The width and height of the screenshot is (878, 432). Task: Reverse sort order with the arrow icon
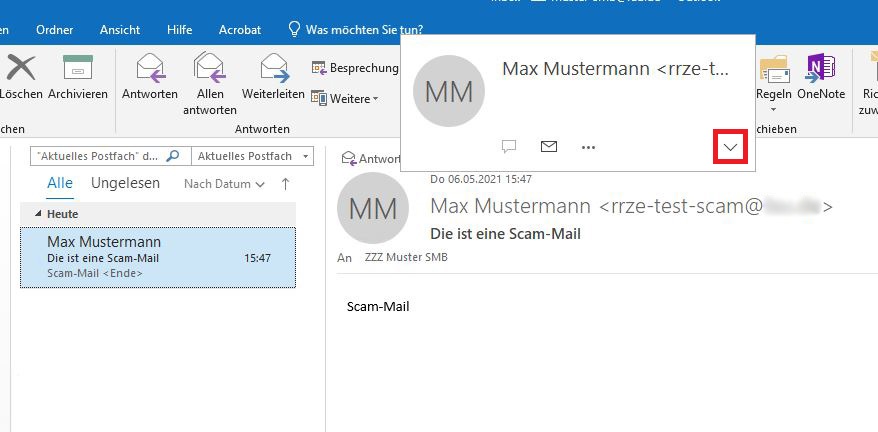(285, 184)
